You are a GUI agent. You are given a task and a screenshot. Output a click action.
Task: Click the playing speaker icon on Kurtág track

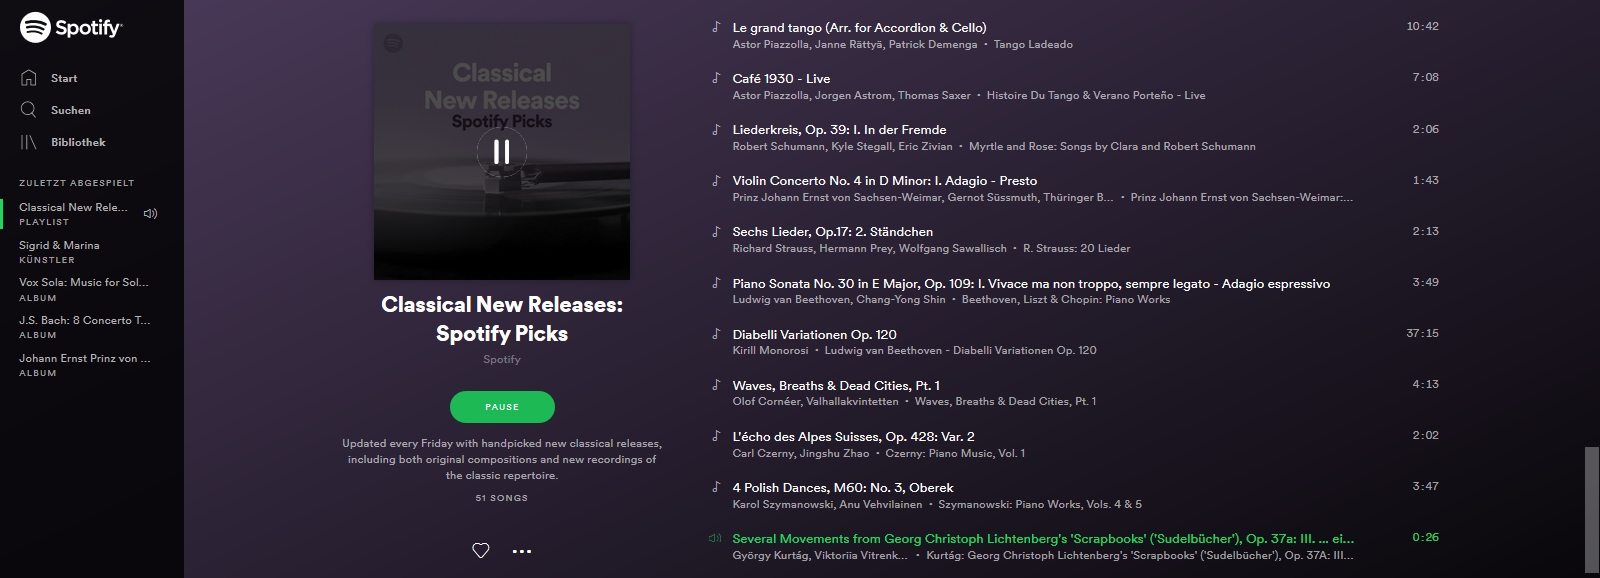[x=715, y=538]
